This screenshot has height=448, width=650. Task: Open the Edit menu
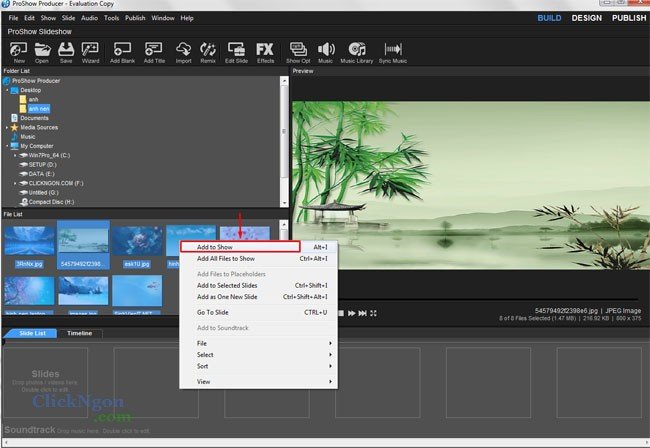(29, 18)
